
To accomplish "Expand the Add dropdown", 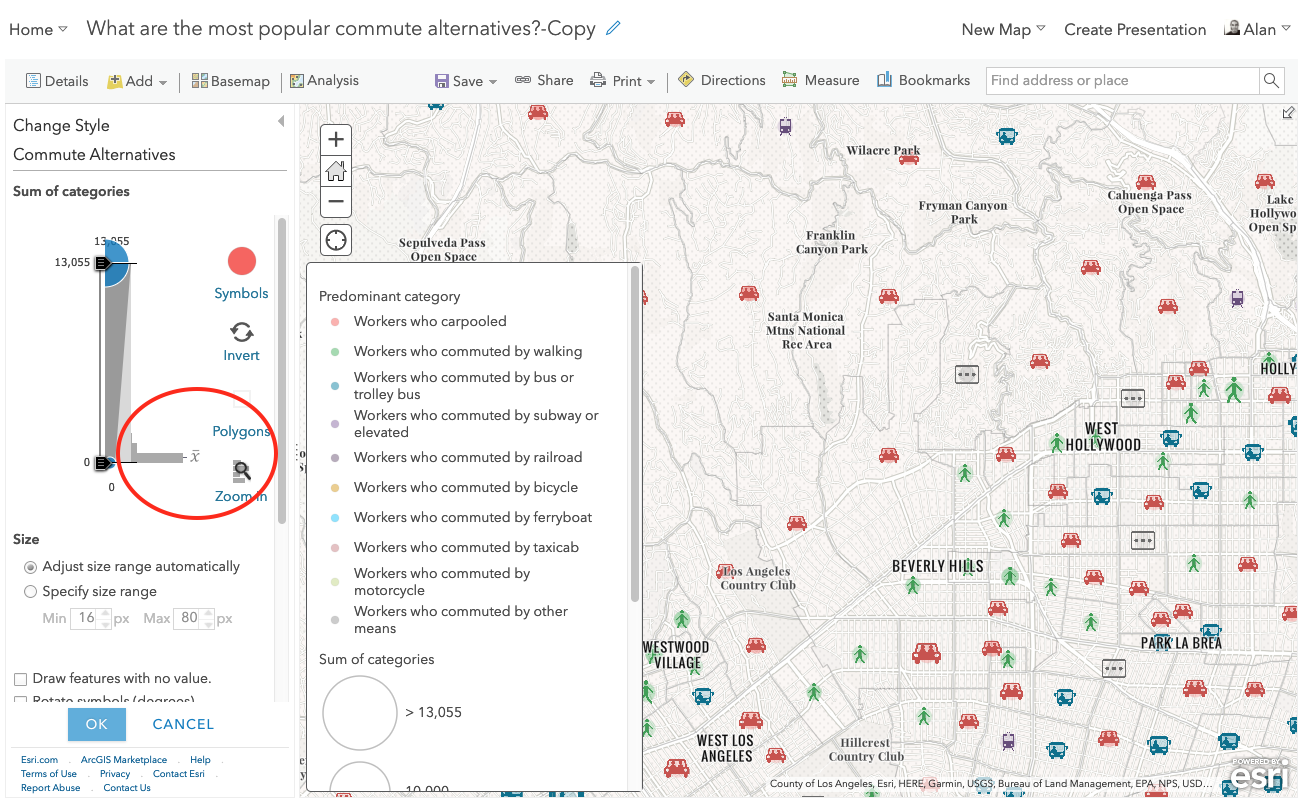I will tap(138, 81).
